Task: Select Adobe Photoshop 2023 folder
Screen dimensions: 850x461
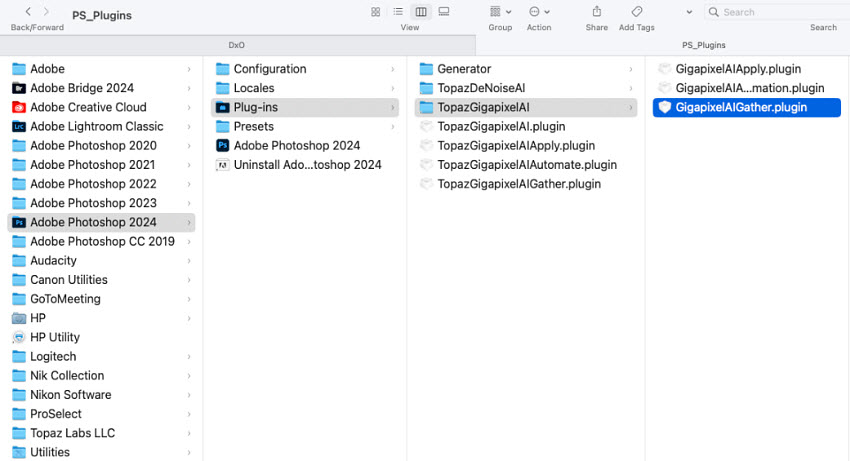Action: (x=101, y=203)
